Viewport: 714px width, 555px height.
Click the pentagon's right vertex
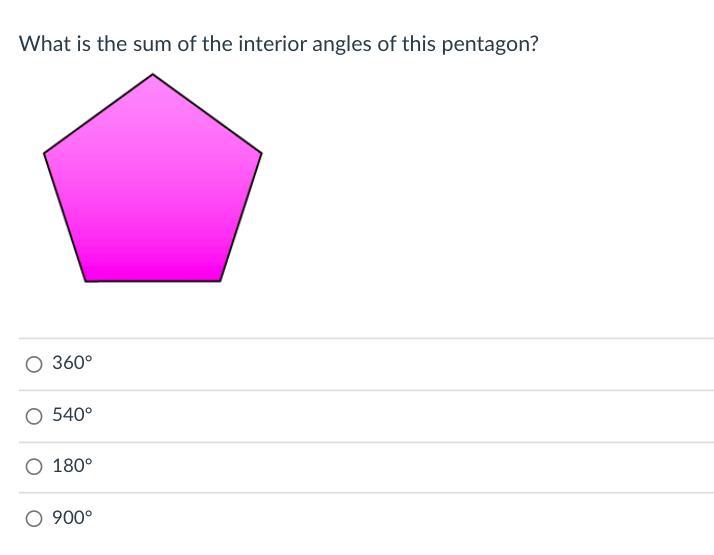tap(260, 153)
